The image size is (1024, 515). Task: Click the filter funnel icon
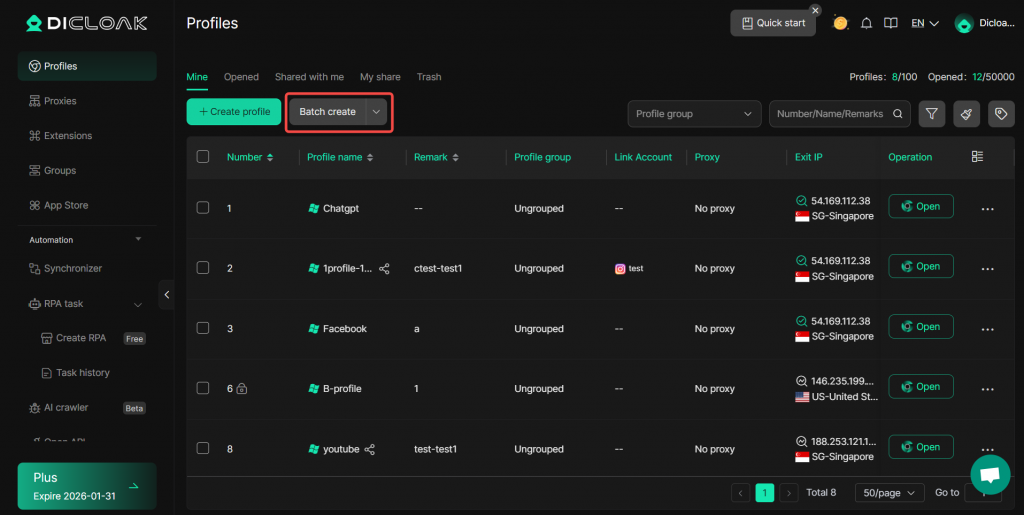click(932, 114)
